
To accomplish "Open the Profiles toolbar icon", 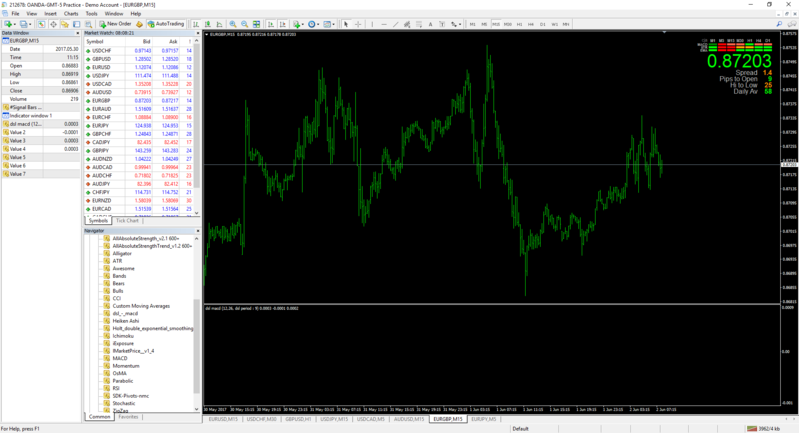I will 25,24.
